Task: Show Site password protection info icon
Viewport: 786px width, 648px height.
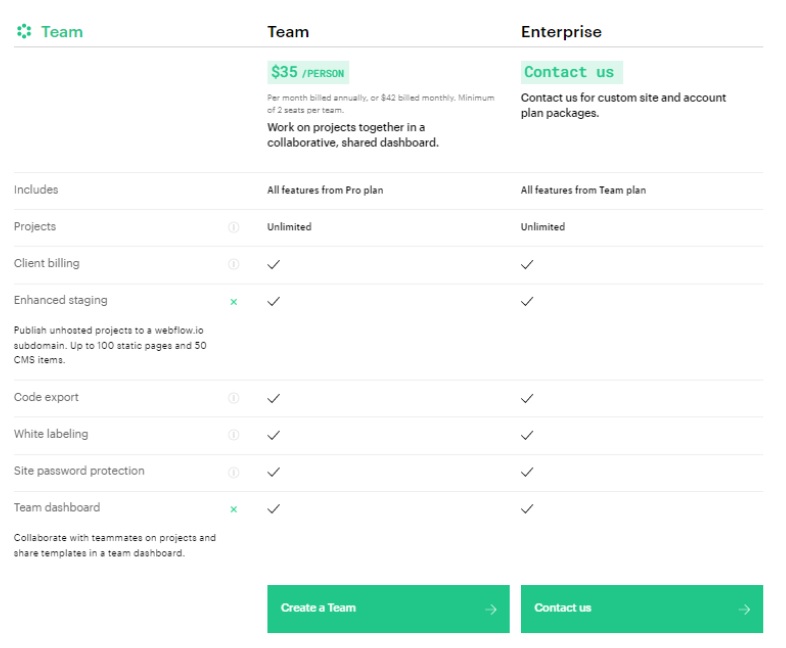Action: (234, 472)
